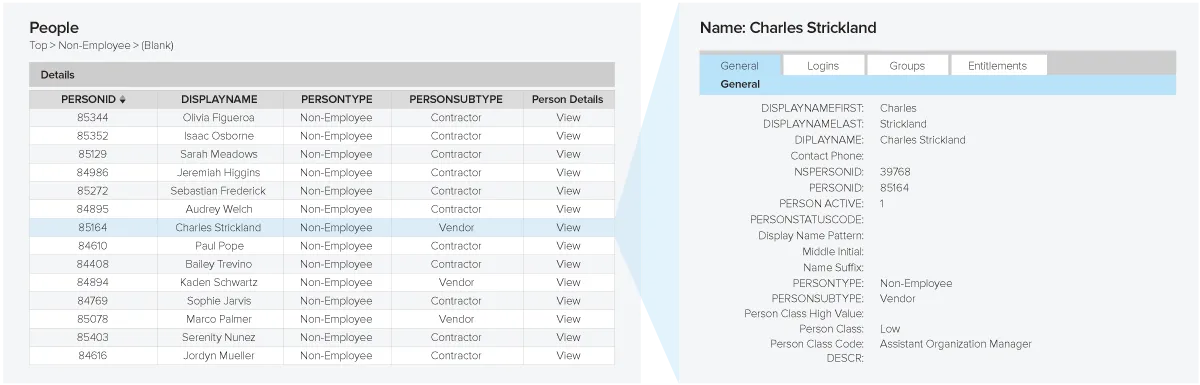This screenshot has width=1200, height=385.
Task: Click the PERSONSUBTYPE column header
Action: [456, 100]
